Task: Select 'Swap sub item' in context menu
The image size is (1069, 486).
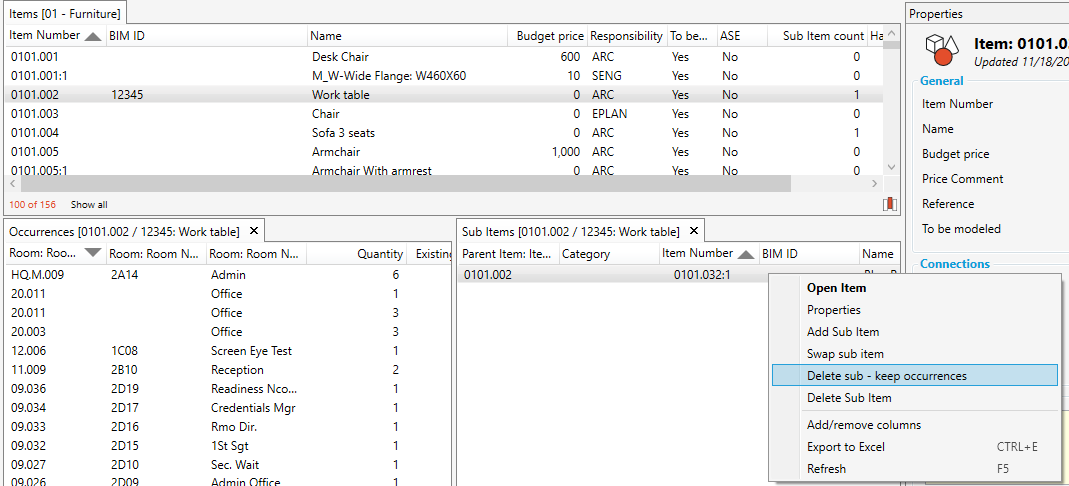Action: (x=845, y=354)
